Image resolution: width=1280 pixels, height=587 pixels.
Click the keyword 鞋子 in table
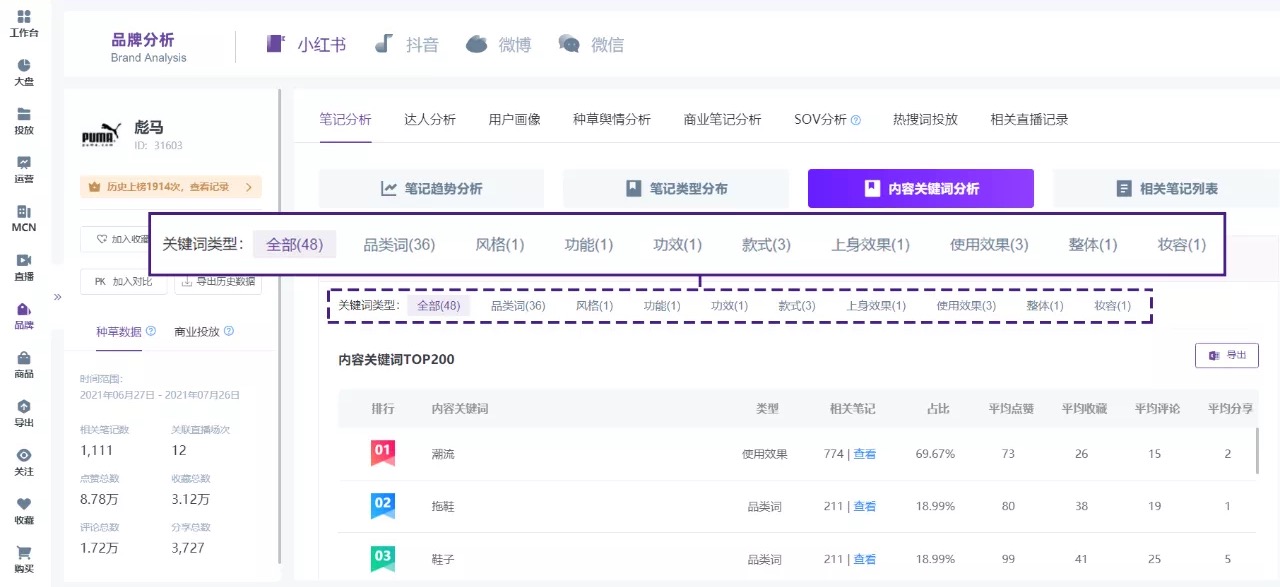click(443, 559)
